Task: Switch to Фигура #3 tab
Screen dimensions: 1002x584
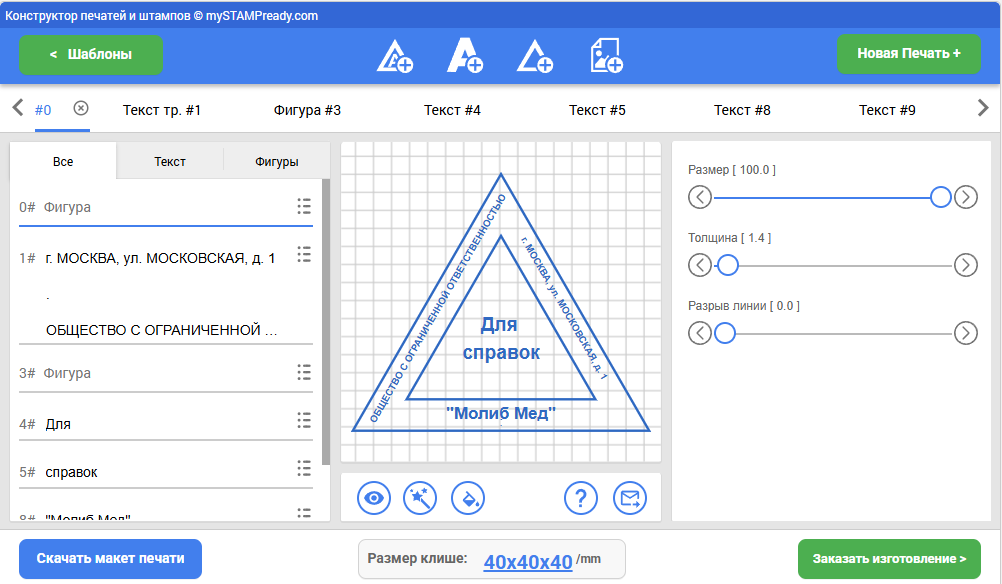Action: pos(307,110)
